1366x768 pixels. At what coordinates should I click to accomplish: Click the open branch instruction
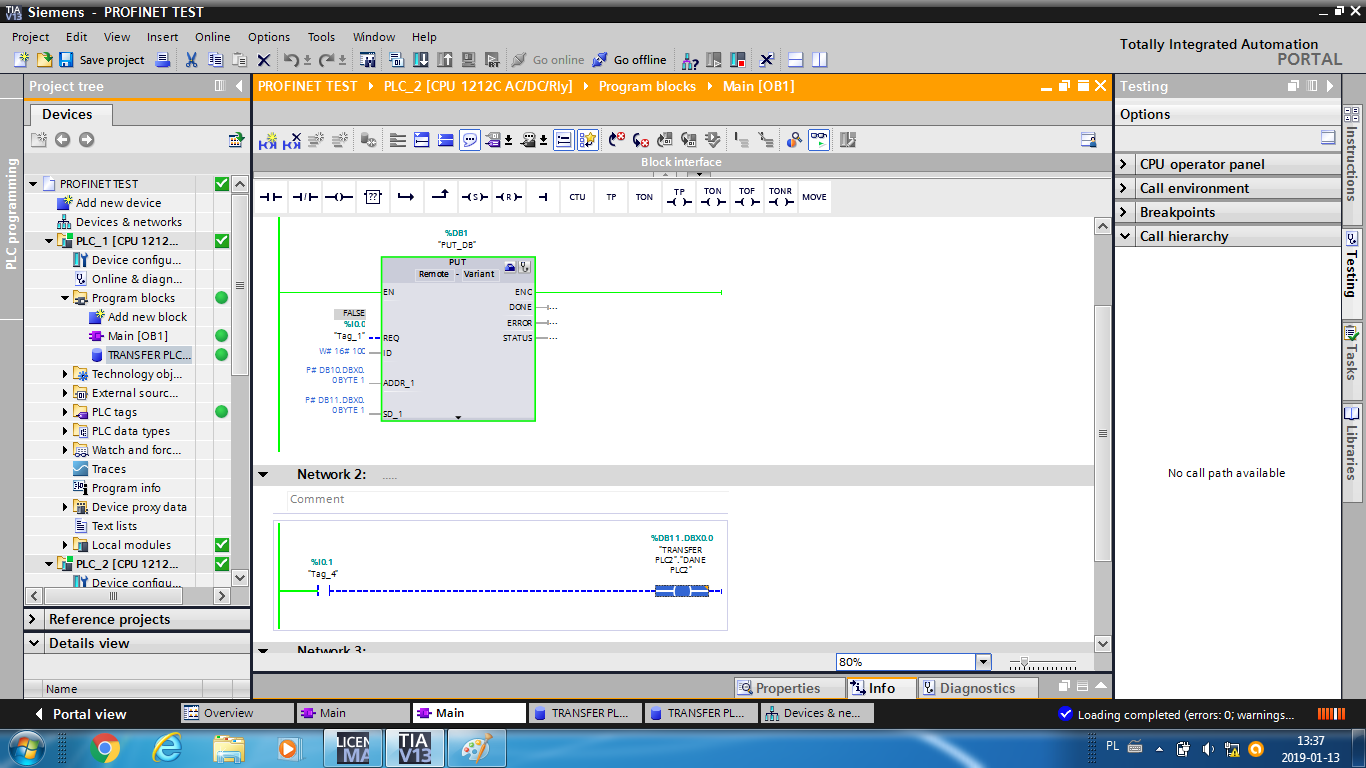[x=406, y=197]
